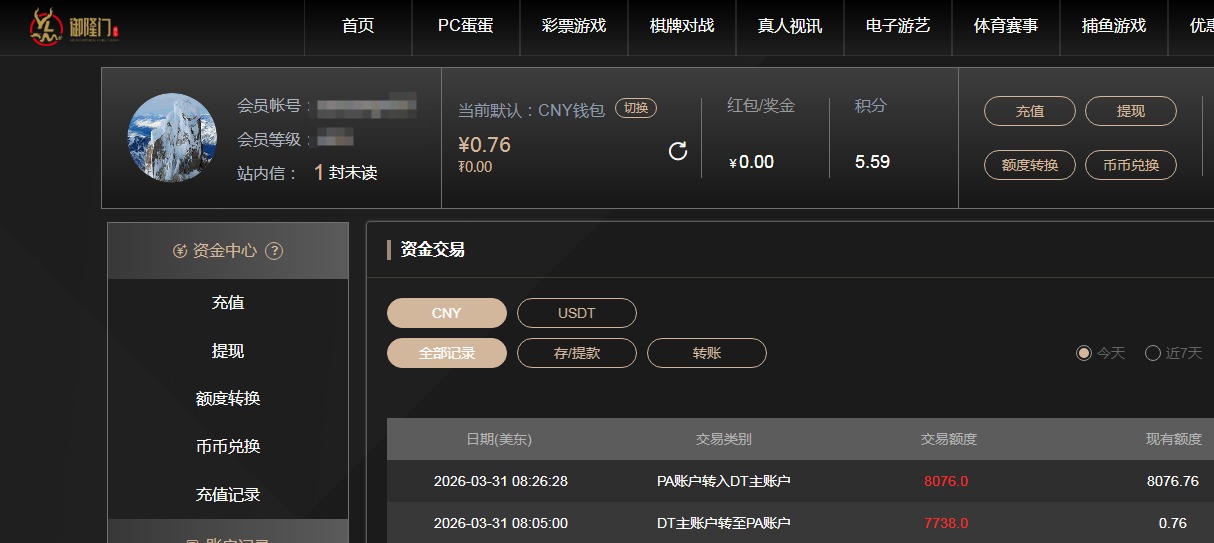Click the site logo at top left

[x=74, y=27]
